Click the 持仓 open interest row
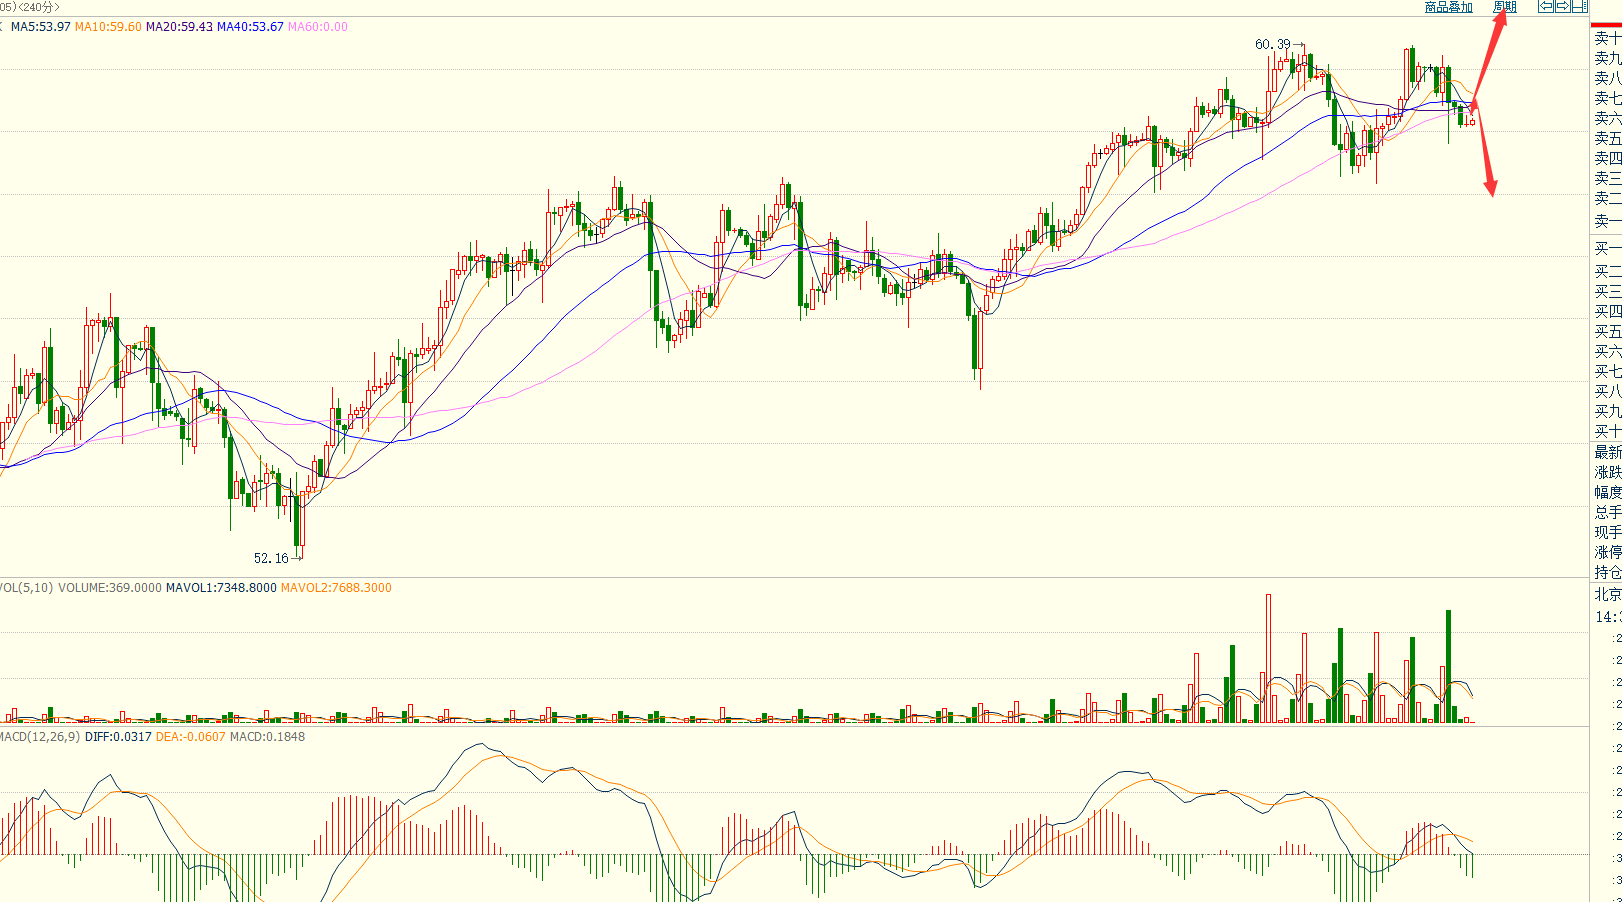1622x902 pixels. pos(1607,573)
